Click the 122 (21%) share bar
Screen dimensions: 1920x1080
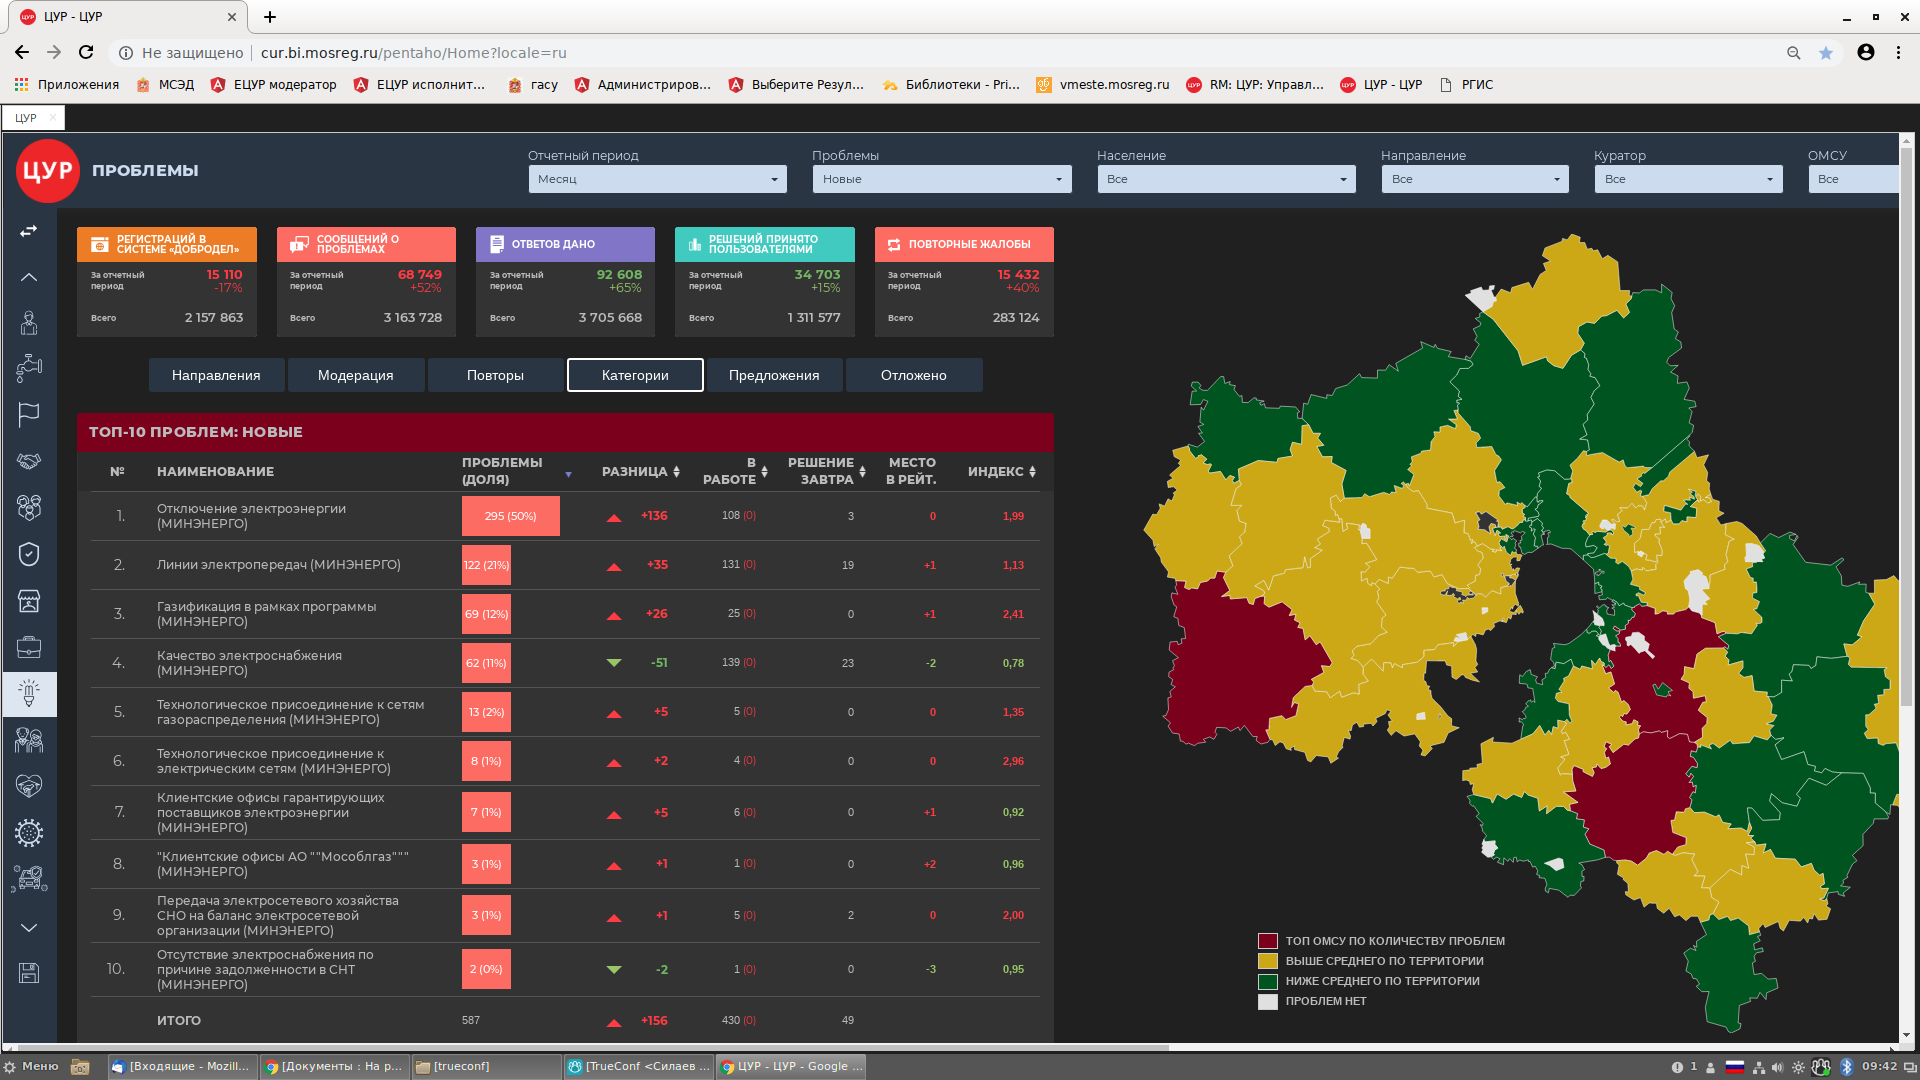(x=486, y=565)
